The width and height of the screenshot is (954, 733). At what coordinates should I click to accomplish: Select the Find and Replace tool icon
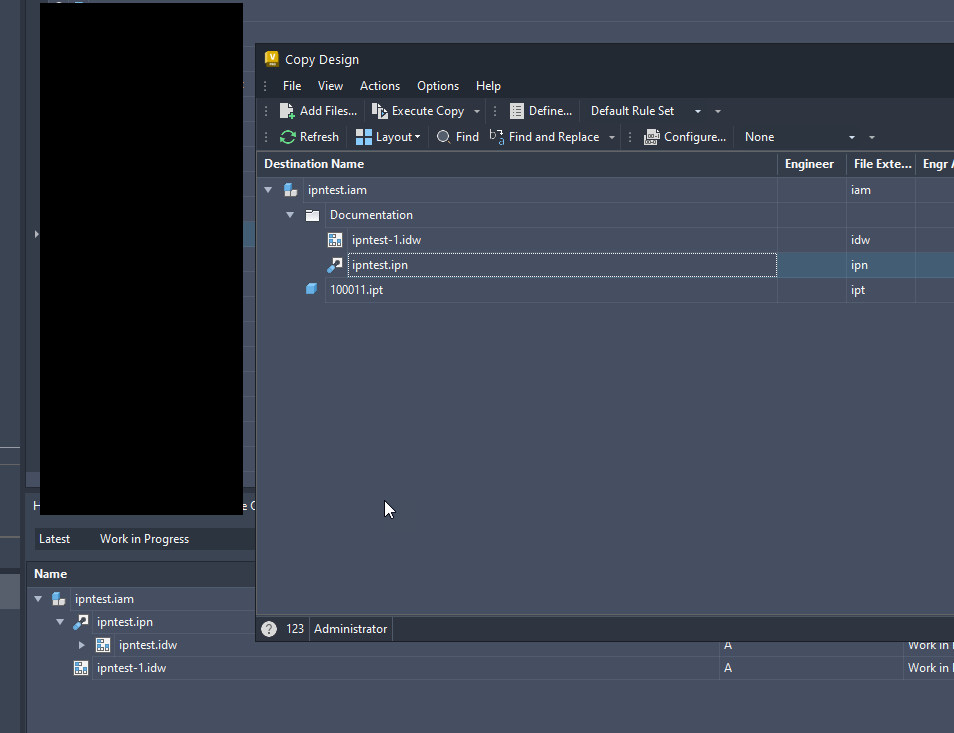coord(497,136)
